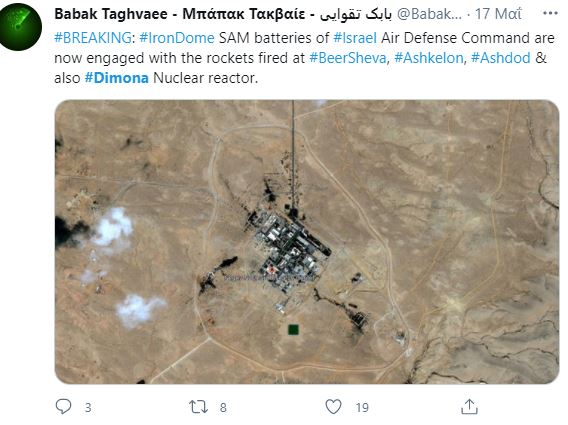Open the #Ashdod hashtag link
The height and width of the screenshot is (425, 568).
[501, 58]
